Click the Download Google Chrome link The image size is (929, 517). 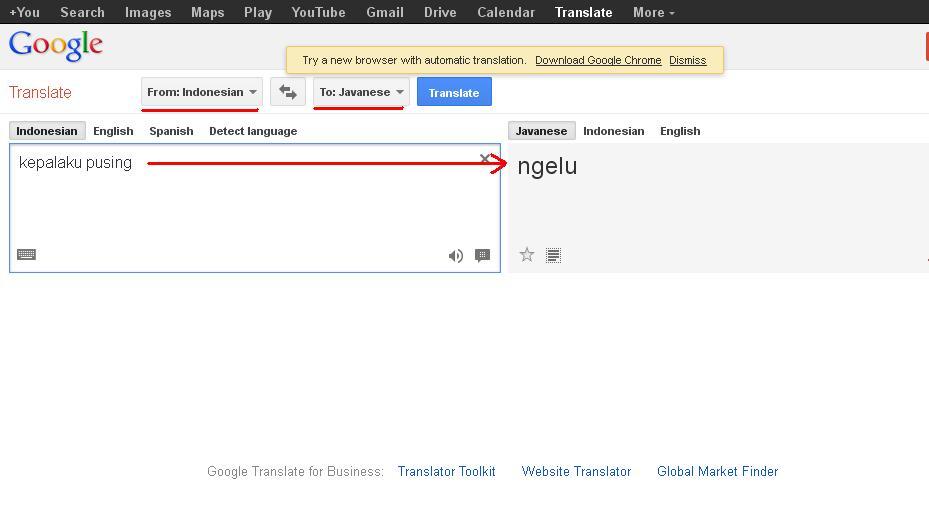pyautogui.click(x=598, y=60)
